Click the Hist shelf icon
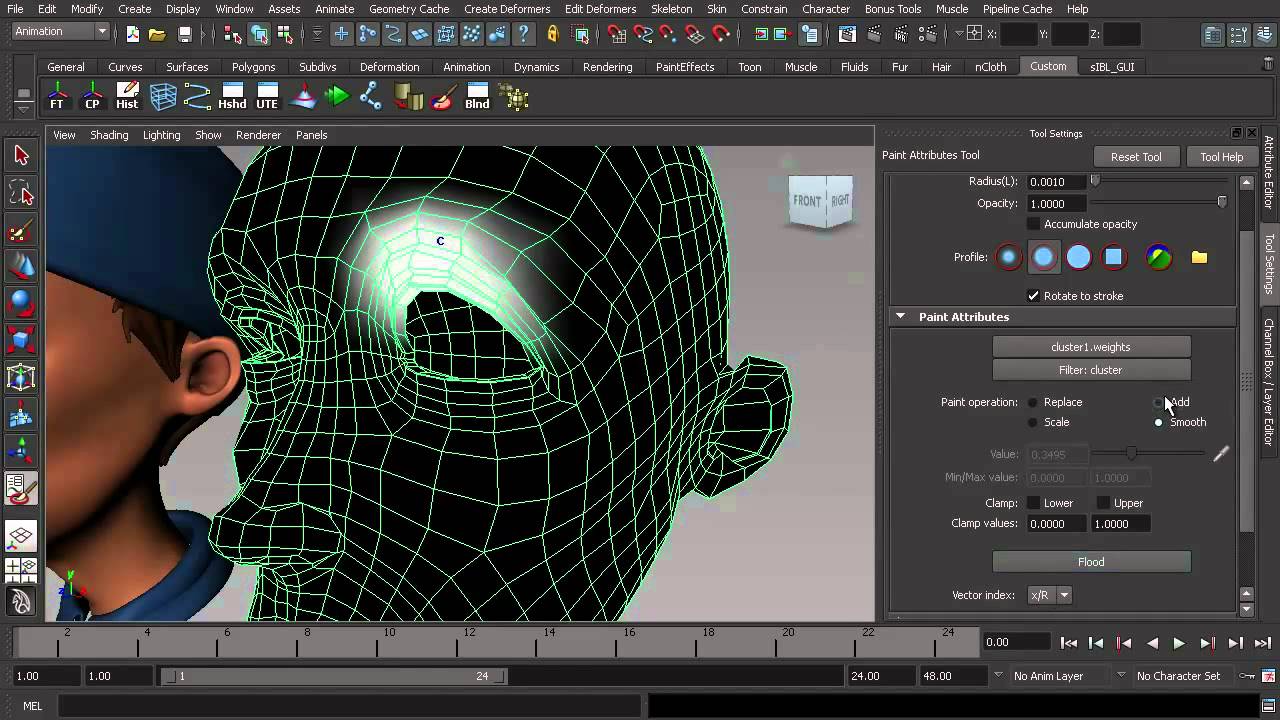The height and width of the screenshot is (720, 1280). coord(127,97)
